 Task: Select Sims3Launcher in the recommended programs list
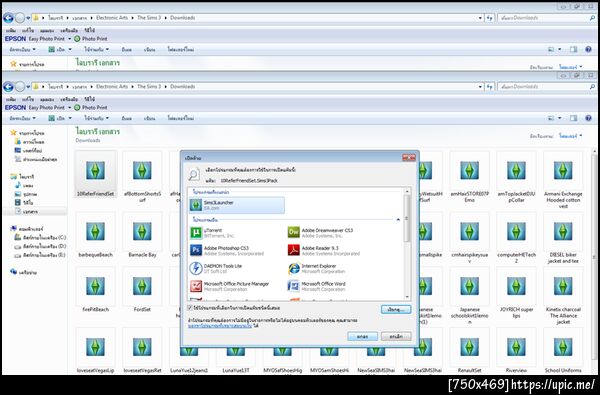pos(237,205)
